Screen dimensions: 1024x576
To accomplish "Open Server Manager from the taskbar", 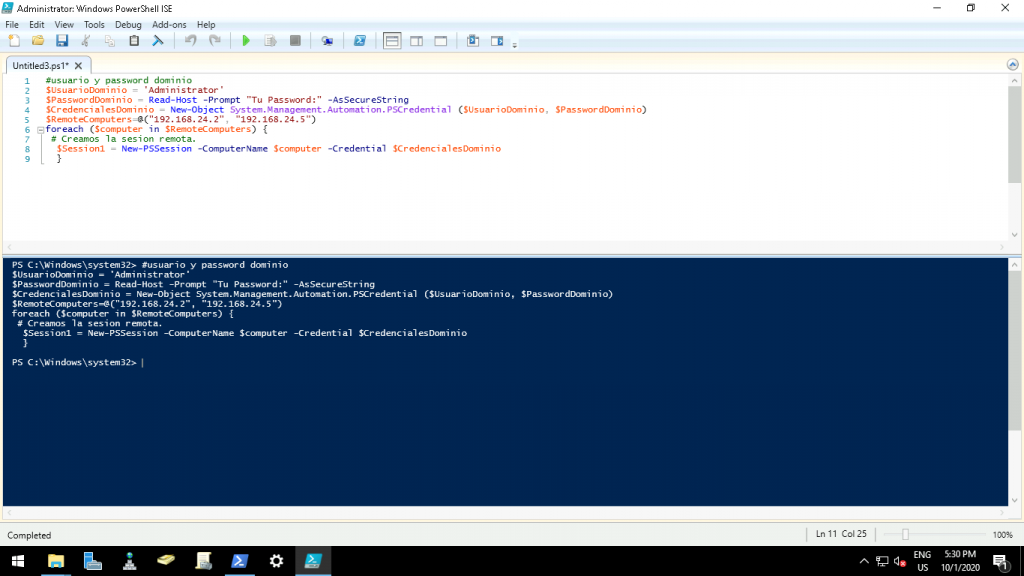I will [93, 561].
